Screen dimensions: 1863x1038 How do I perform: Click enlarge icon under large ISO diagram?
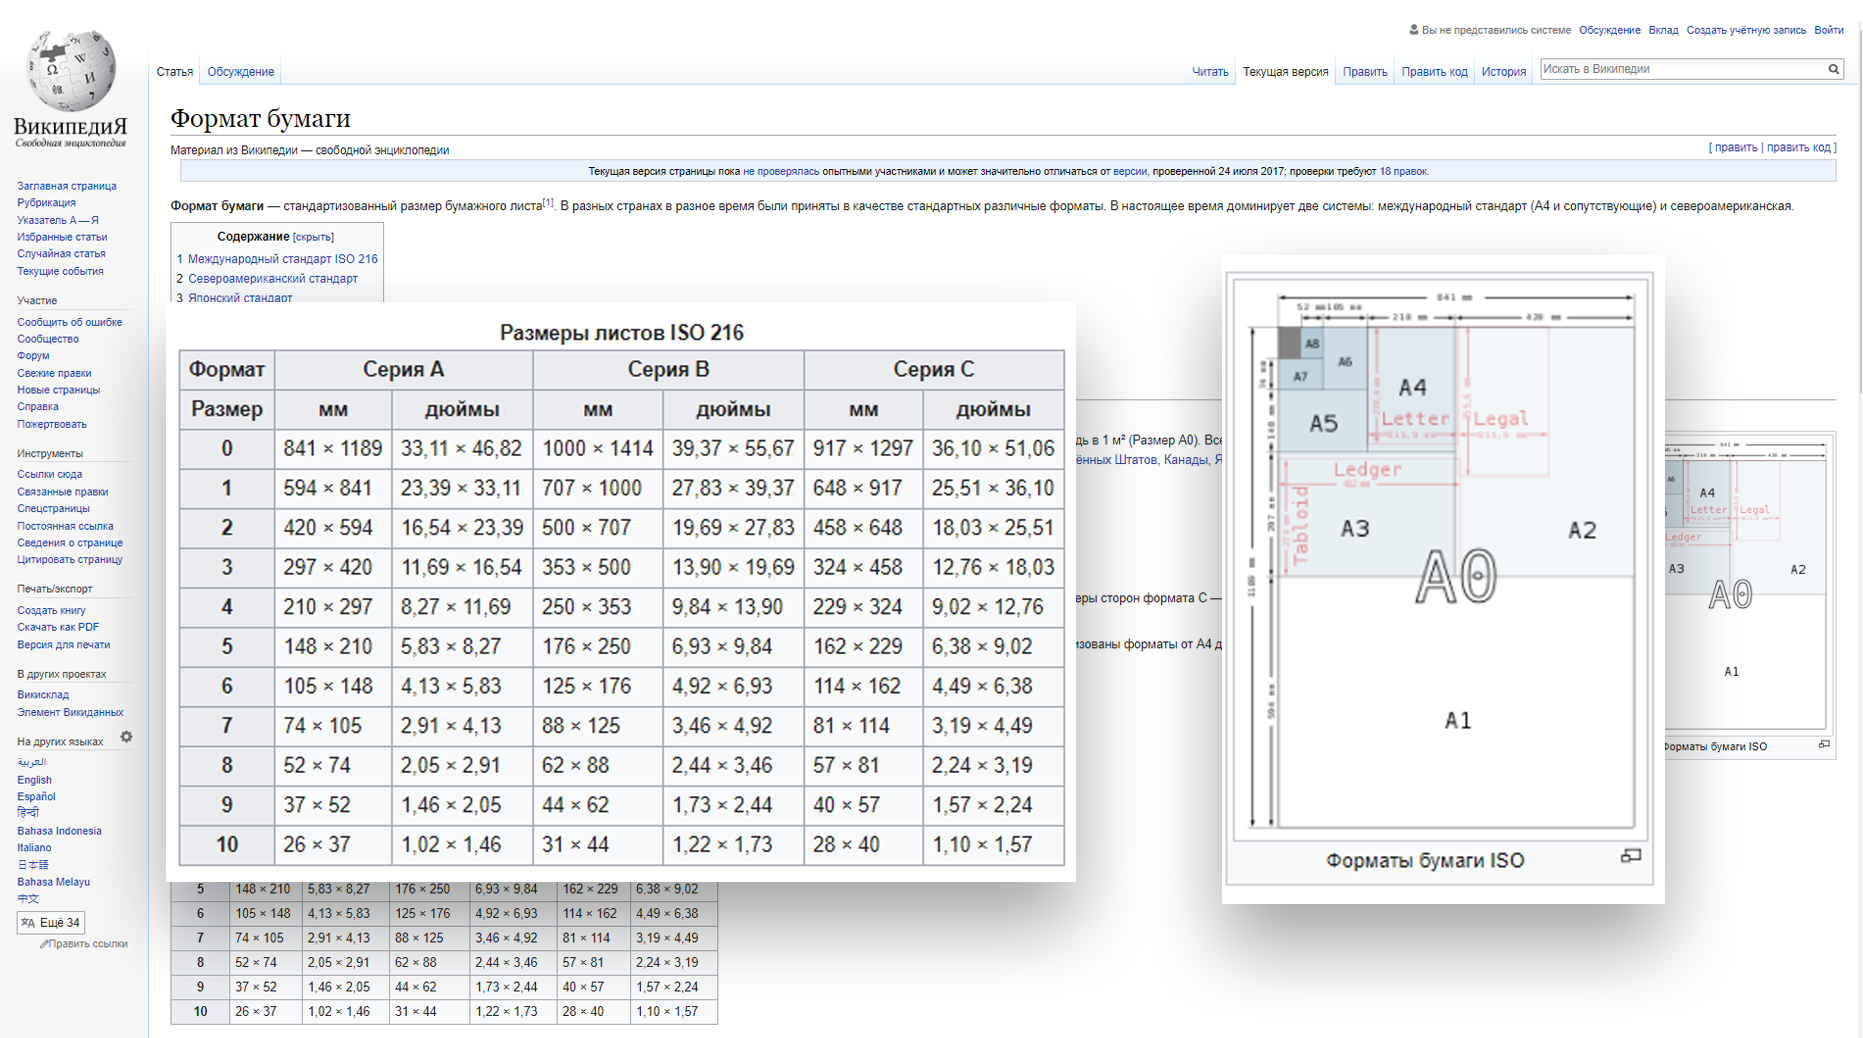pyautogui.click(x=1630, y=856)
